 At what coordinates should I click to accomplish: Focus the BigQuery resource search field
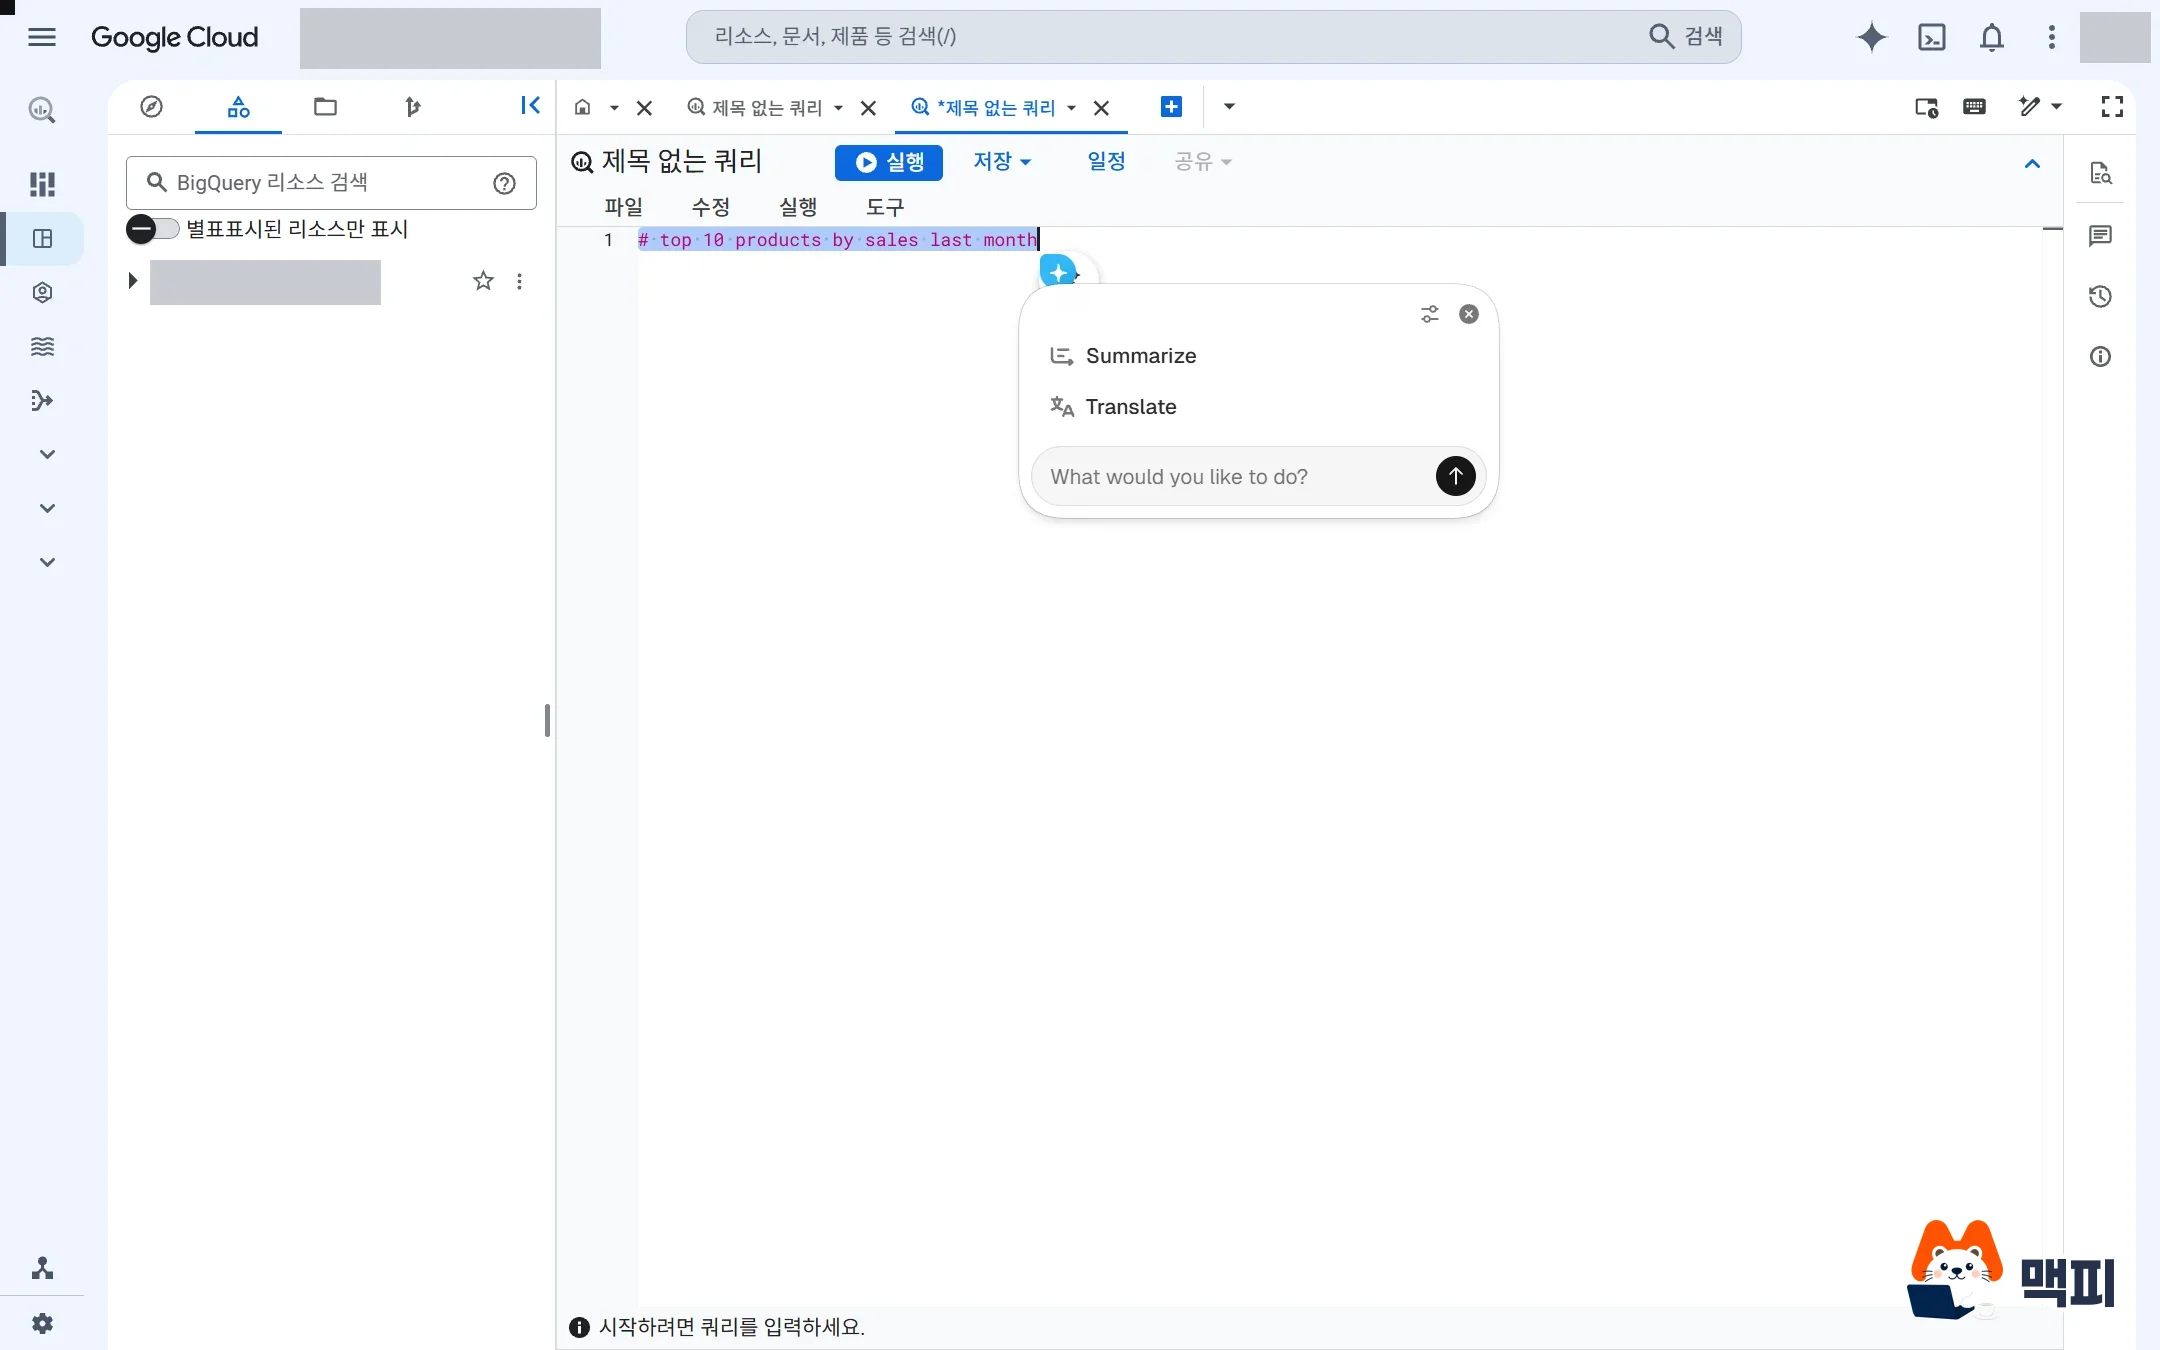[331, 183]
